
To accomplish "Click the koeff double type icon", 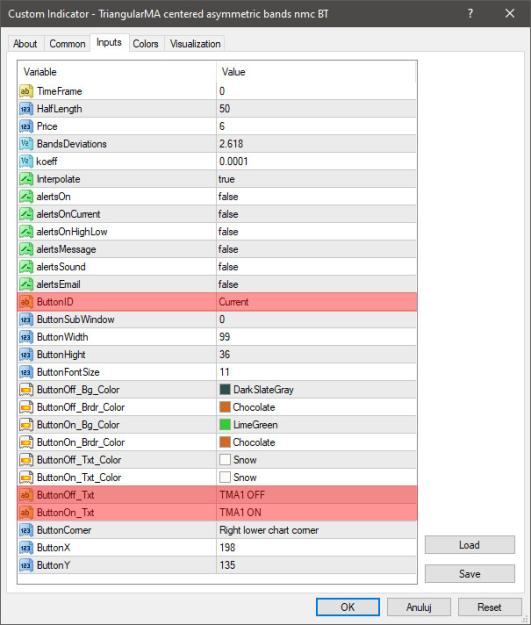I will coord(26,161).
